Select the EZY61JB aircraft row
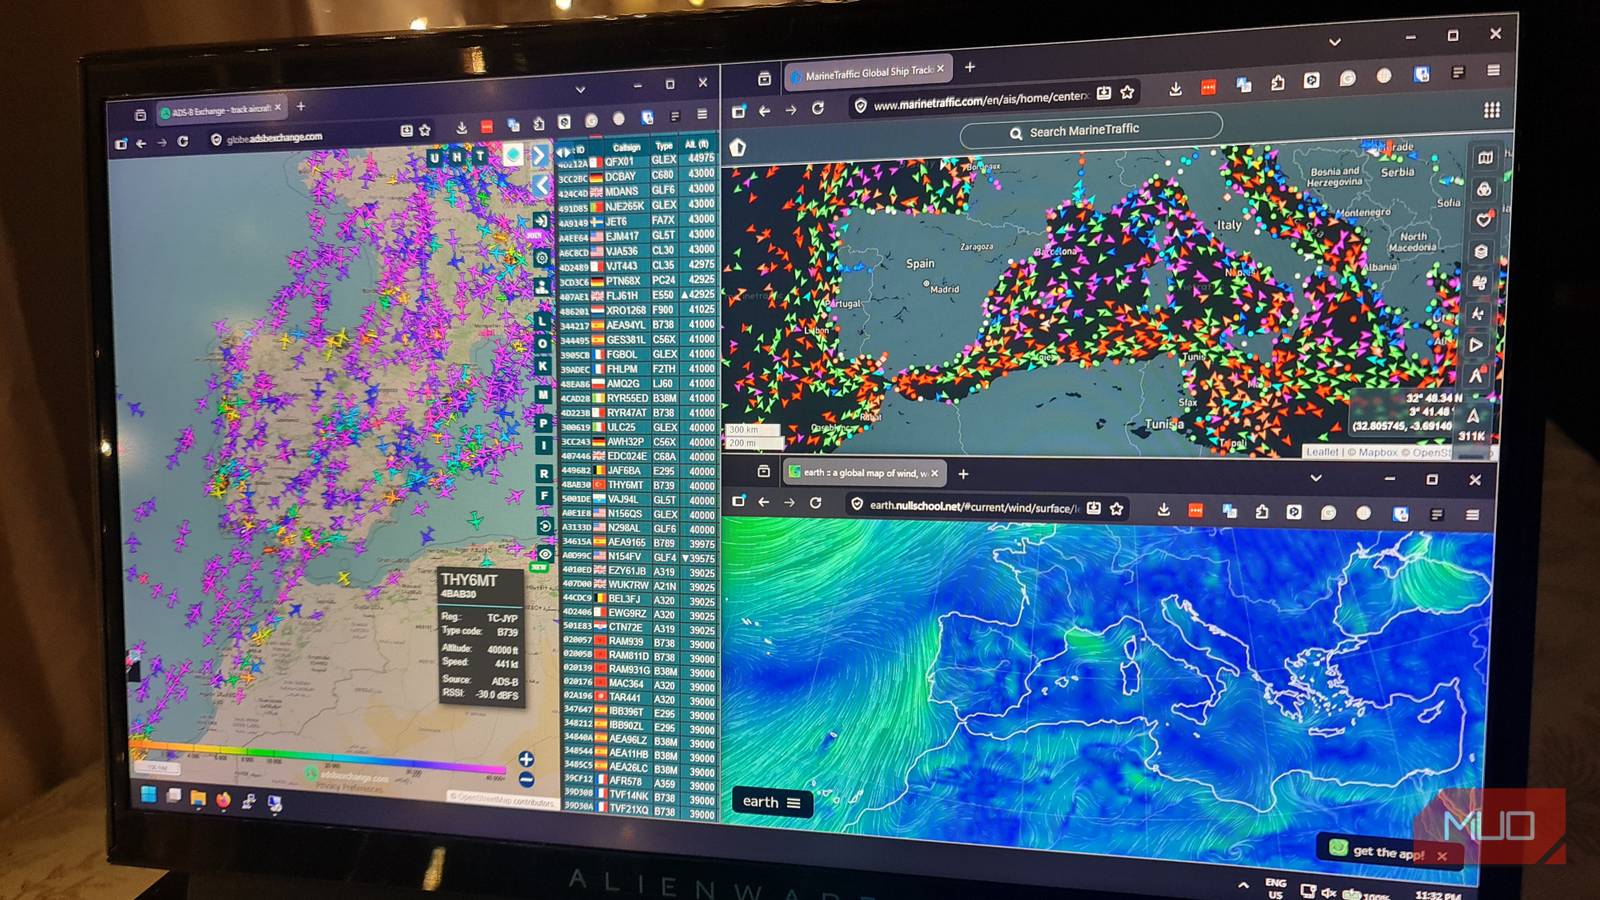Screen dimensions: 1600x900 (639, 571)
